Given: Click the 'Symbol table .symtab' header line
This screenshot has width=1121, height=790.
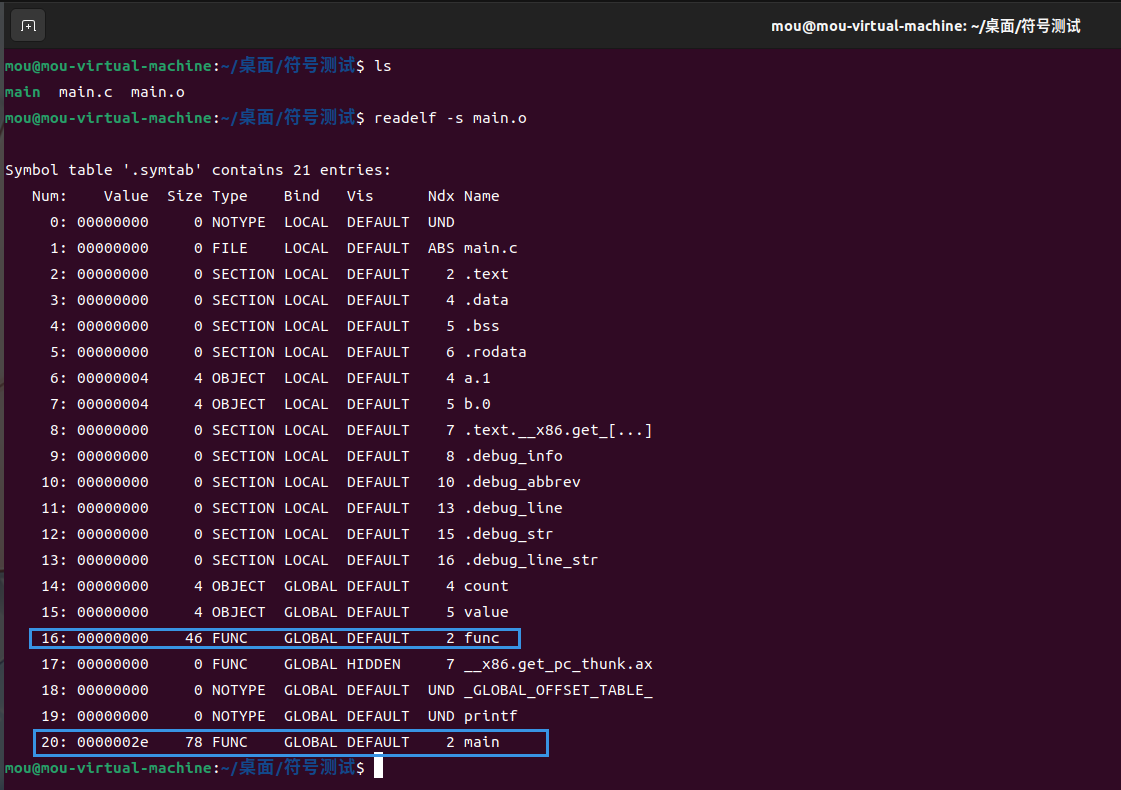Looking at the screenshot, I should [198, 170].
